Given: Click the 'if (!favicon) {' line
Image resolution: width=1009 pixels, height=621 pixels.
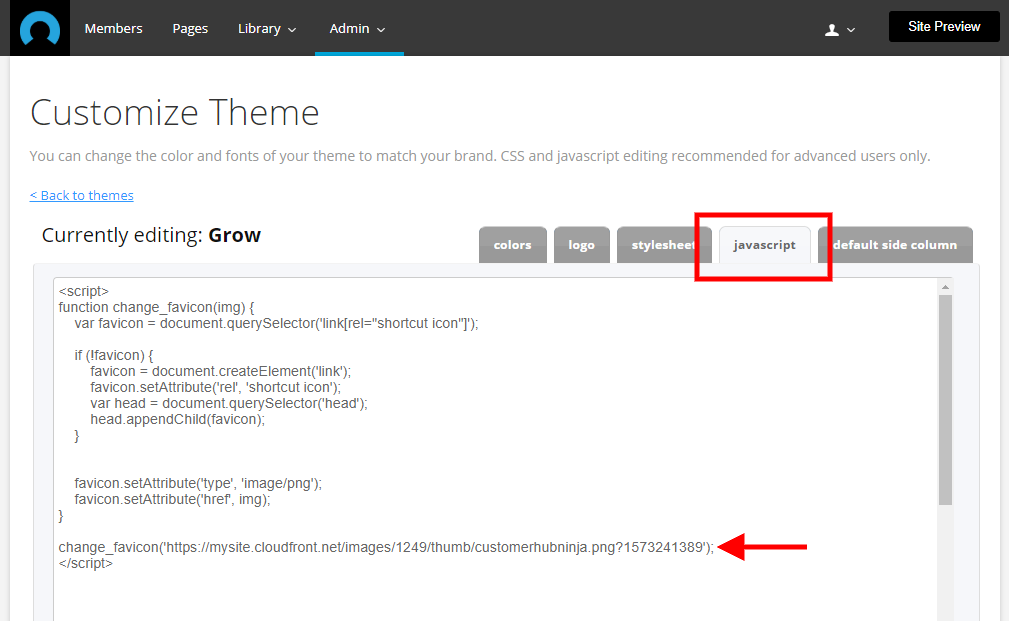Looking at the screenshot, I should (x=113, y=355).
